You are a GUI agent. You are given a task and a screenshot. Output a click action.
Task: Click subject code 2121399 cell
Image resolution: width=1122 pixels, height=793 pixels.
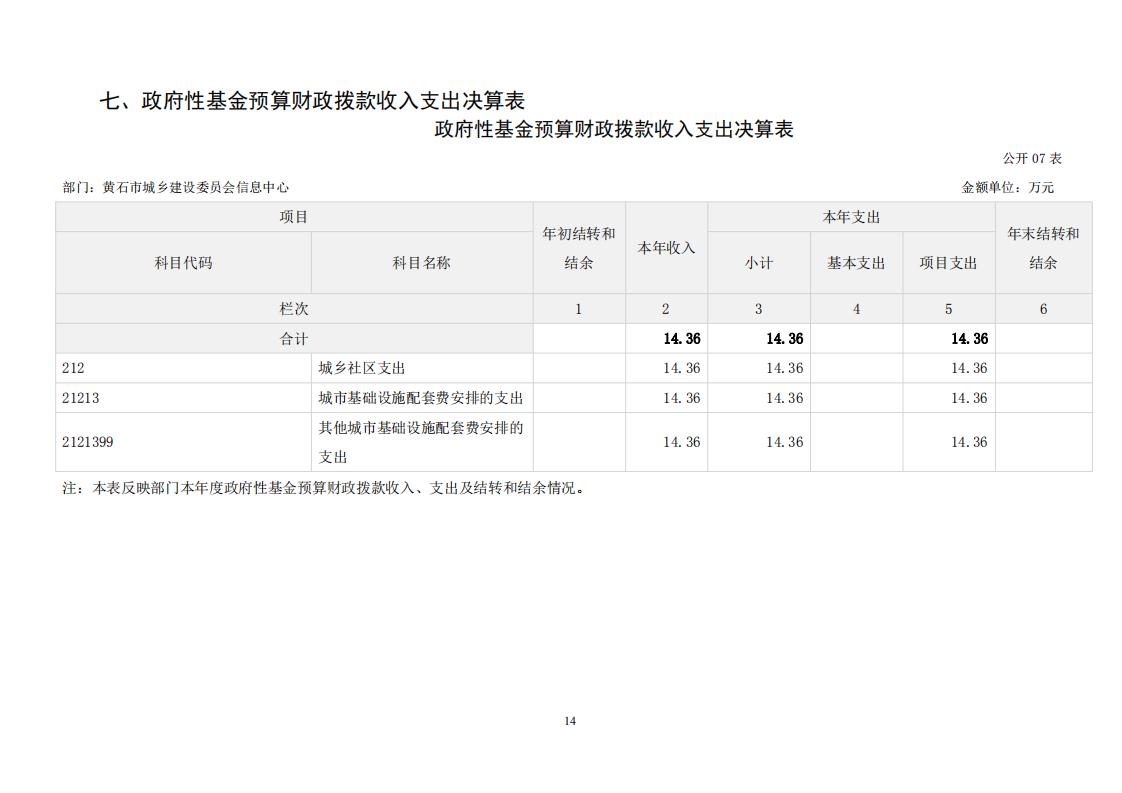tap(87, 442)
